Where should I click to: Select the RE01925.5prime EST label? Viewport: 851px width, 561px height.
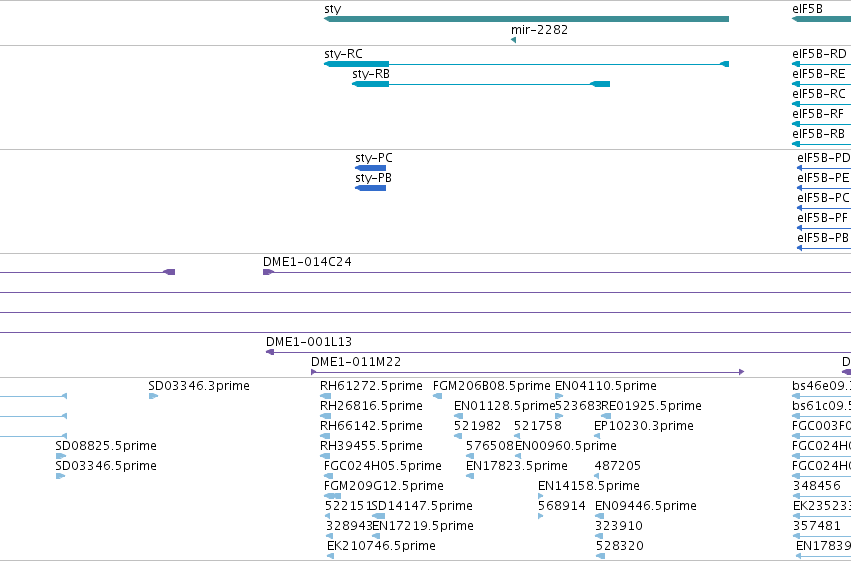click(651, 406)
